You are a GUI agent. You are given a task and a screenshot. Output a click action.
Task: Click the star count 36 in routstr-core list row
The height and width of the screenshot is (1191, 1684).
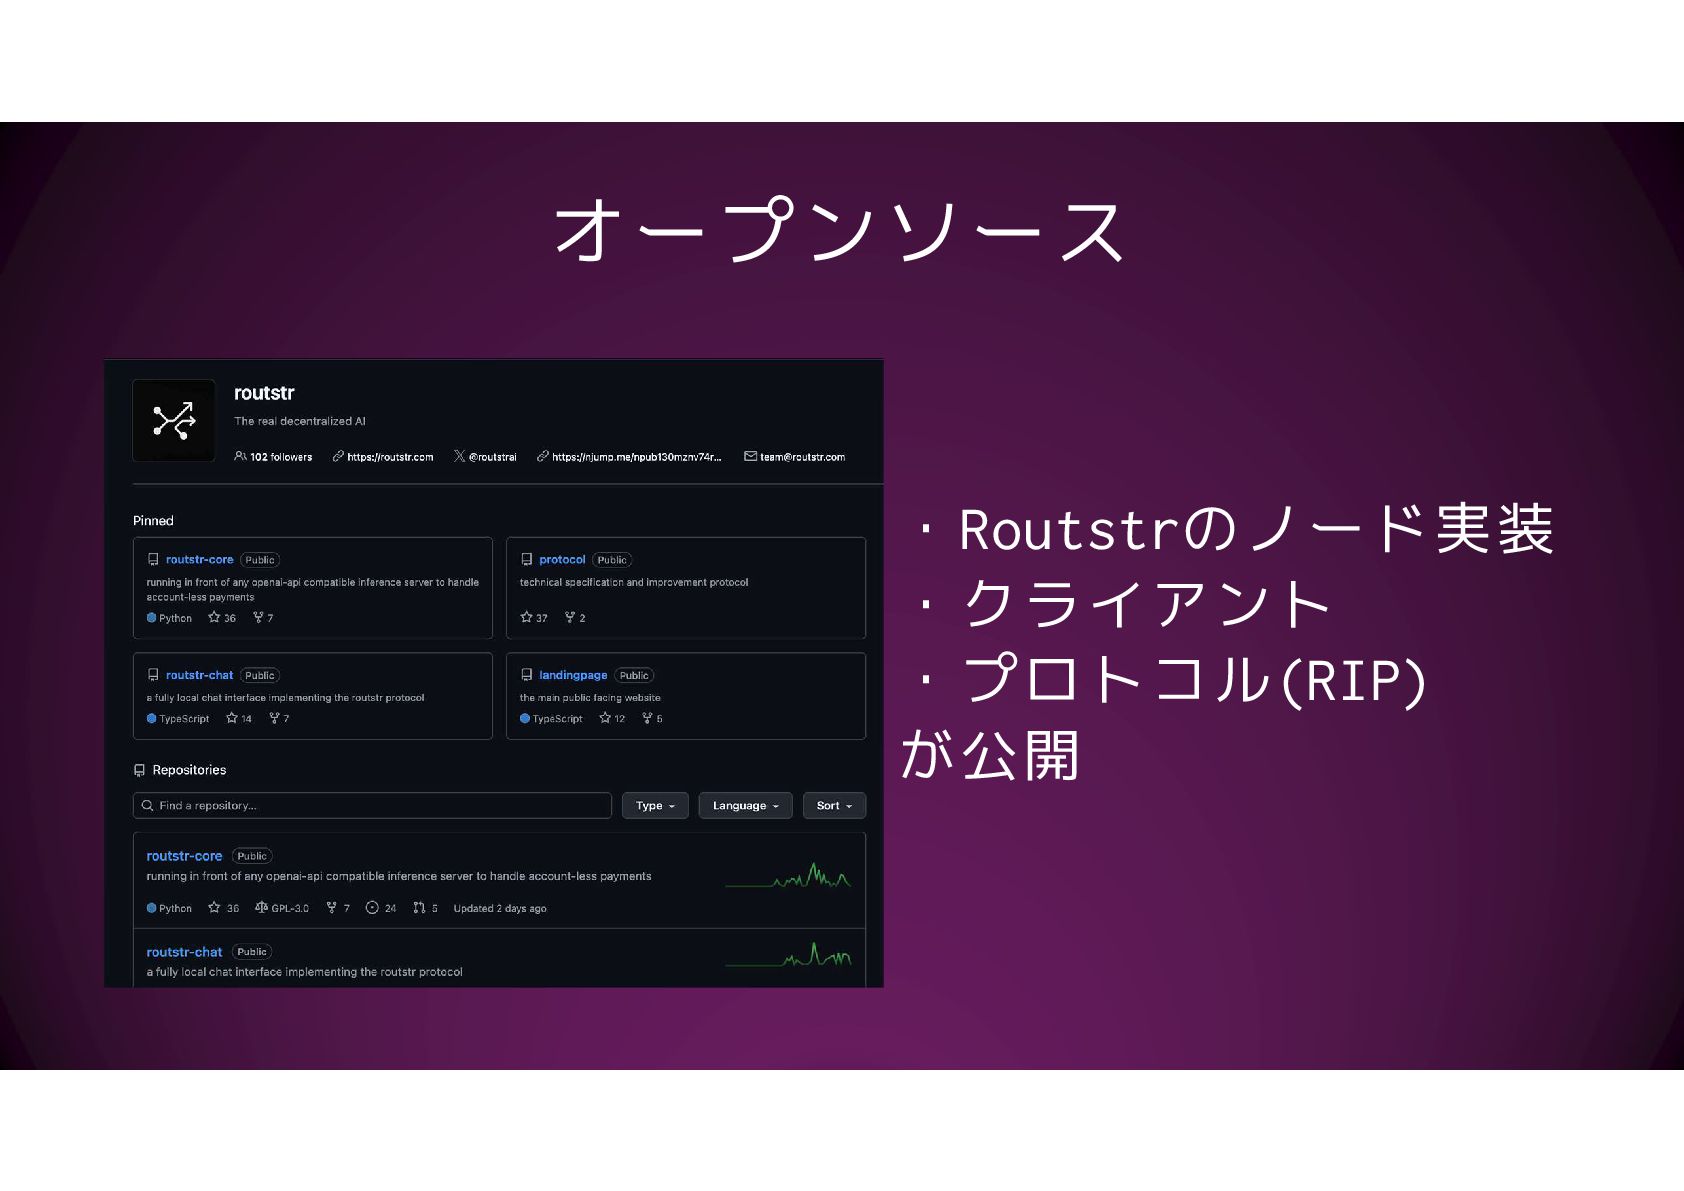pos(223,908)
